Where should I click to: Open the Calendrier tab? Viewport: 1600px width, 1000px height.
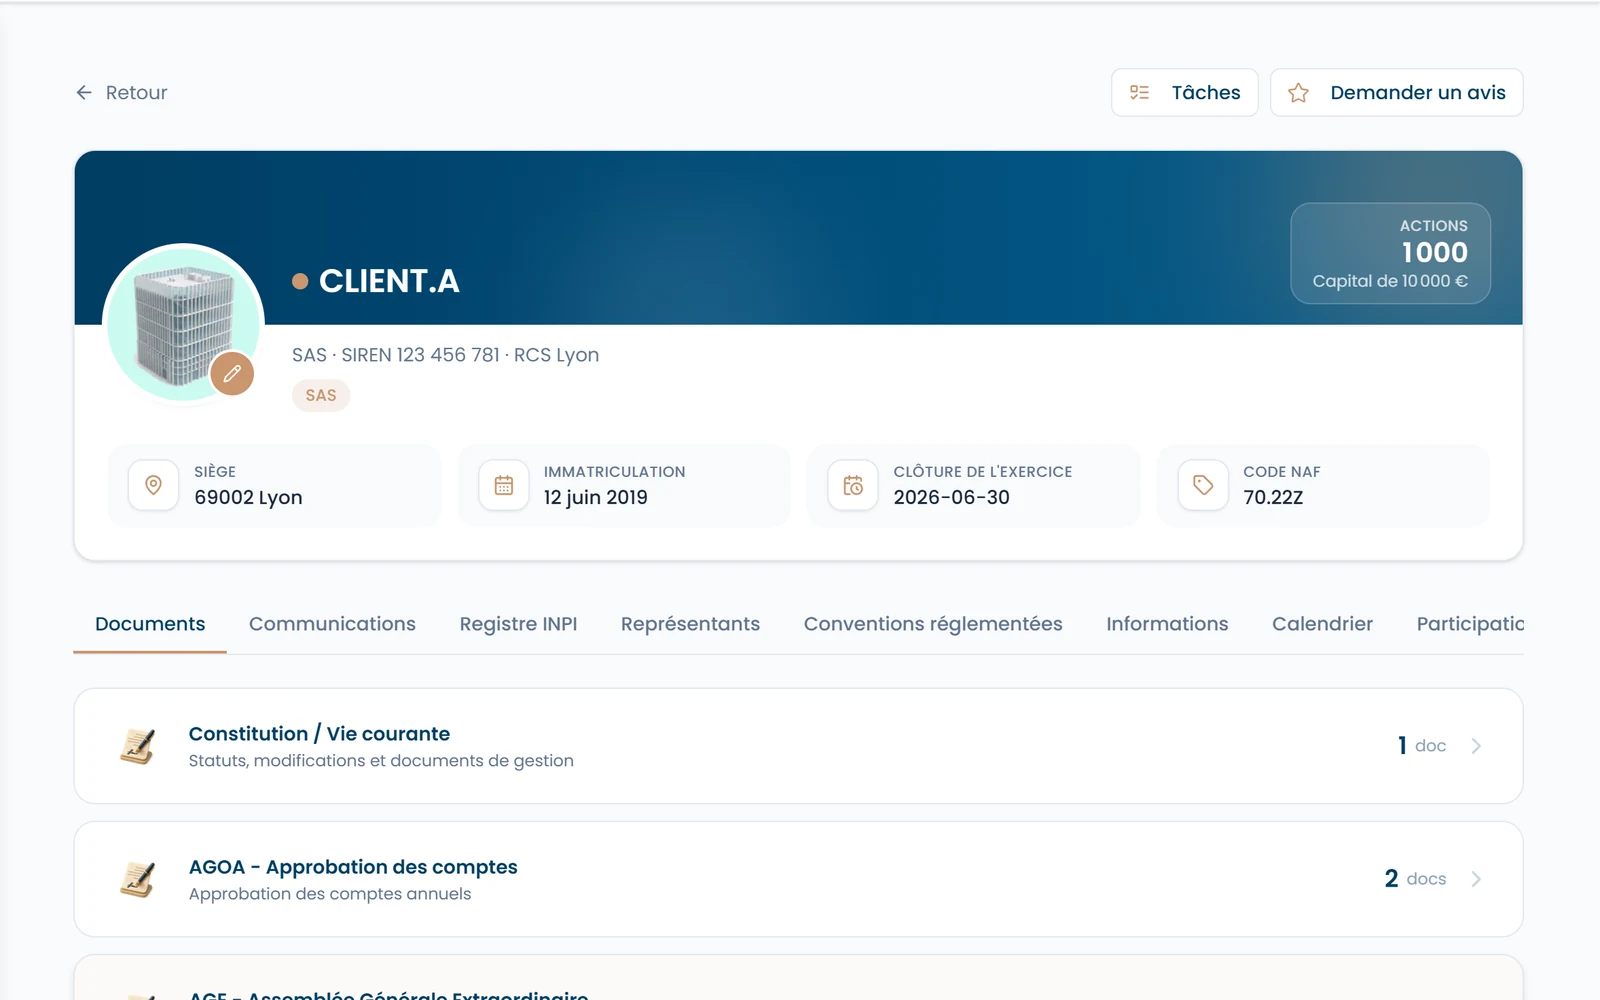(1322, 624)
